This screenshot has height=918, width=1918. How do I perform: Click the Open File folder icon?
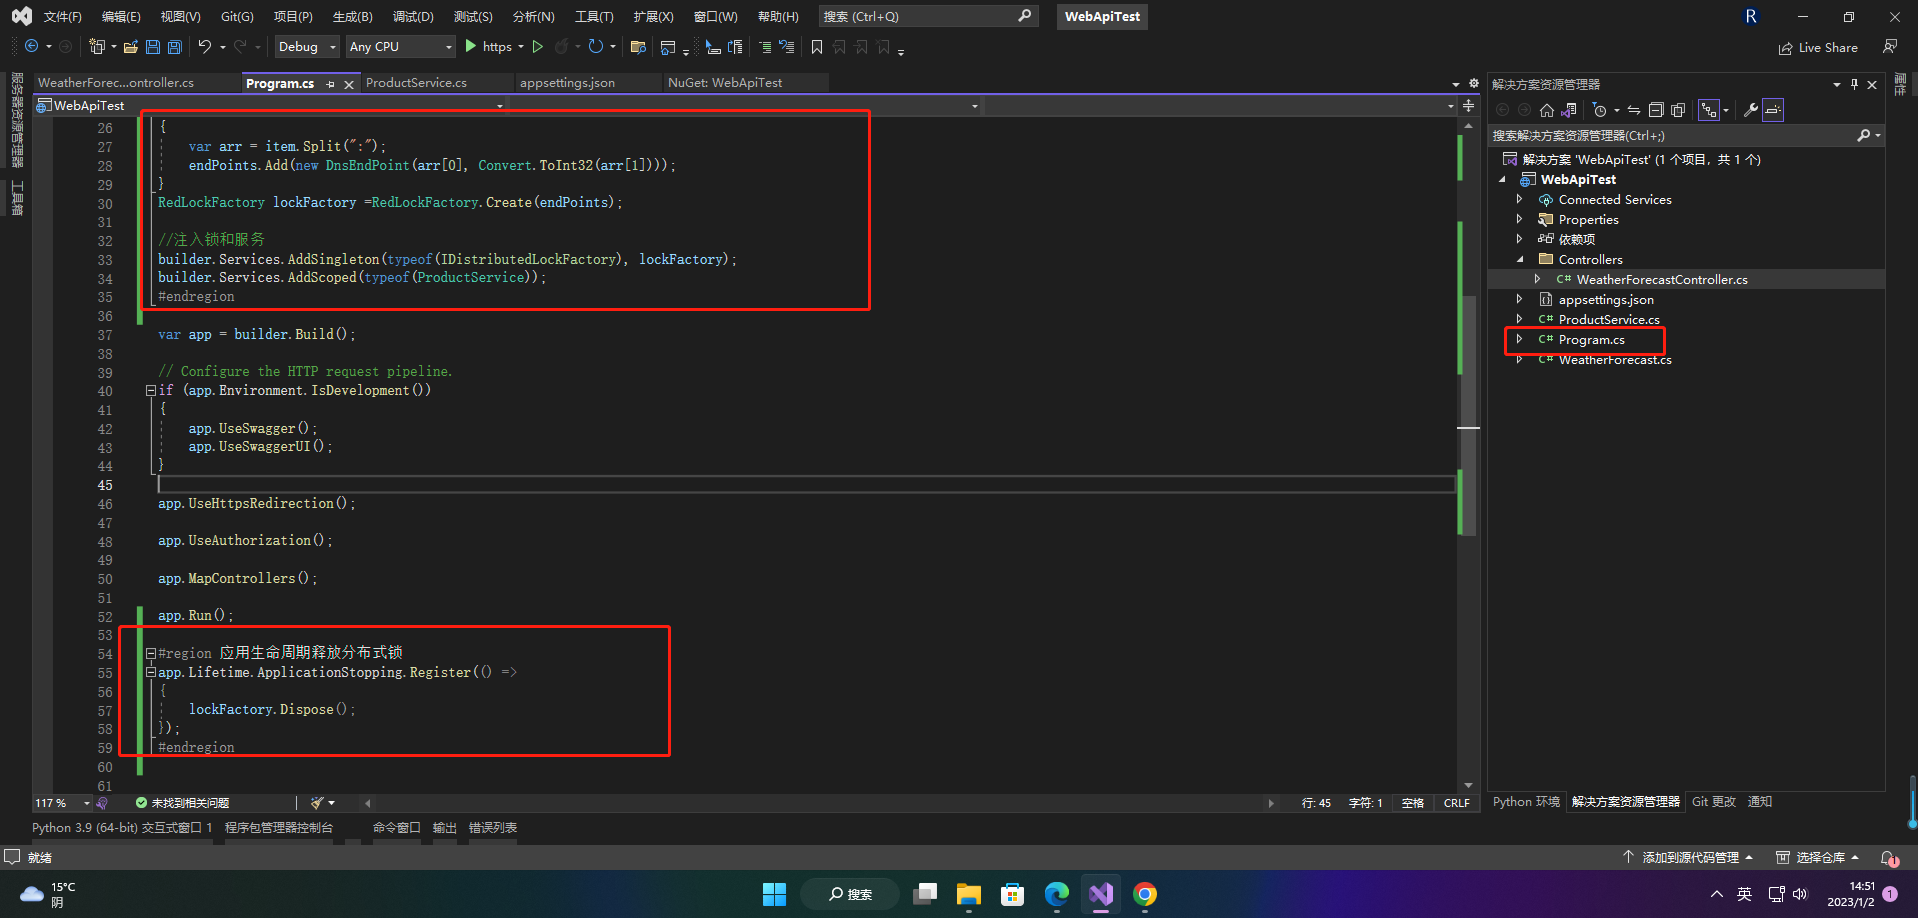130,47
